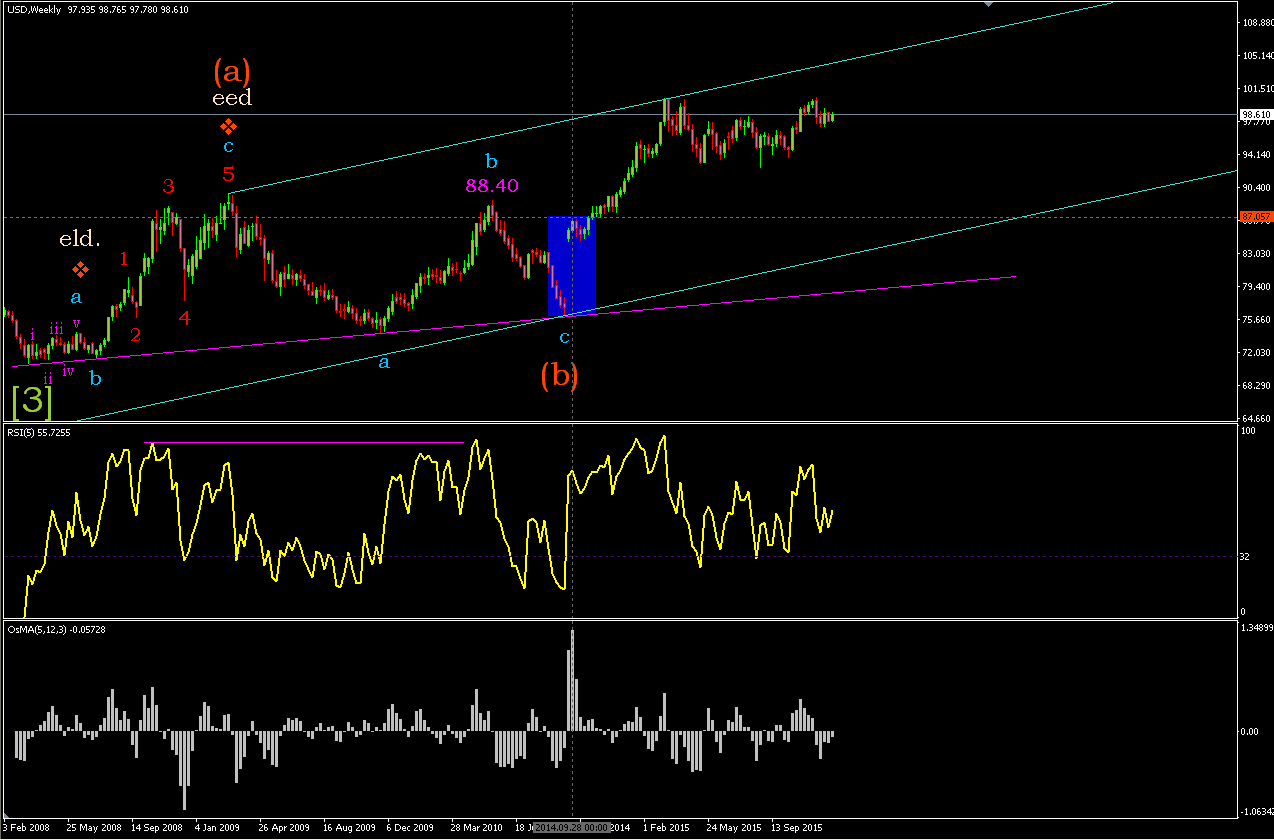1274x840 pixels.
Task: Click the 16 Aug 2009 date label
Action: [x=348, y=828]
